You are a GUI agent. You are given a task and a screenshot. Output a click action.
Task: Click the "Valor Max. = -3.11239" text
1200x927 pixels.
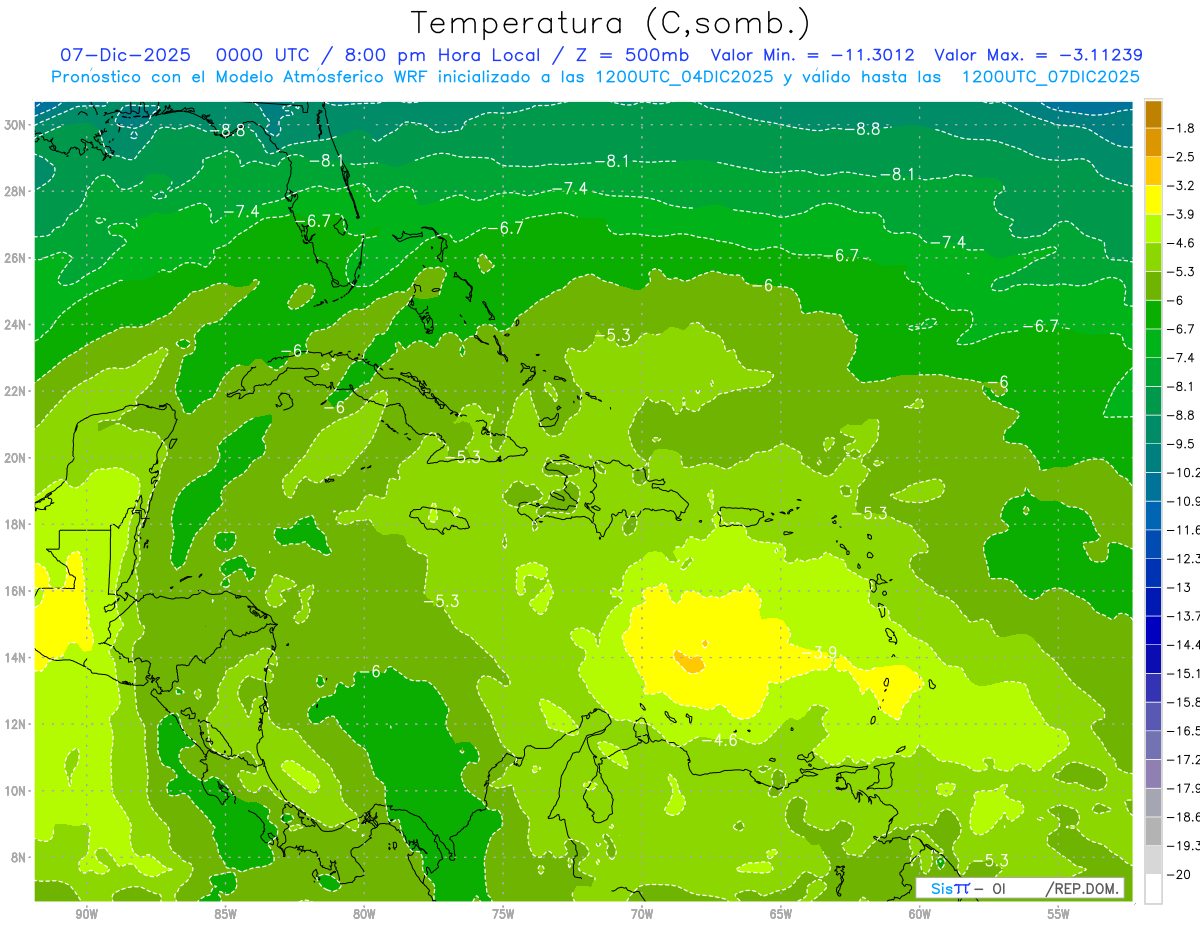click(x=1038, y=55)
